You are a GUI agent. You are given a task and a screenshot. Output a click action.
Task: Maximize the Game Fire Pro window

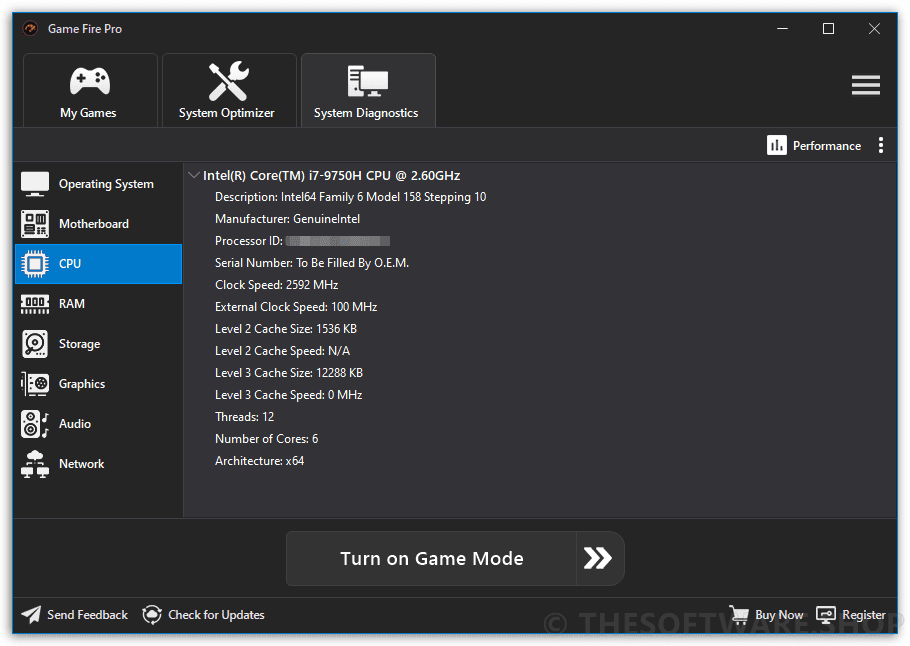pyautogui.click(x=828, y=28)
